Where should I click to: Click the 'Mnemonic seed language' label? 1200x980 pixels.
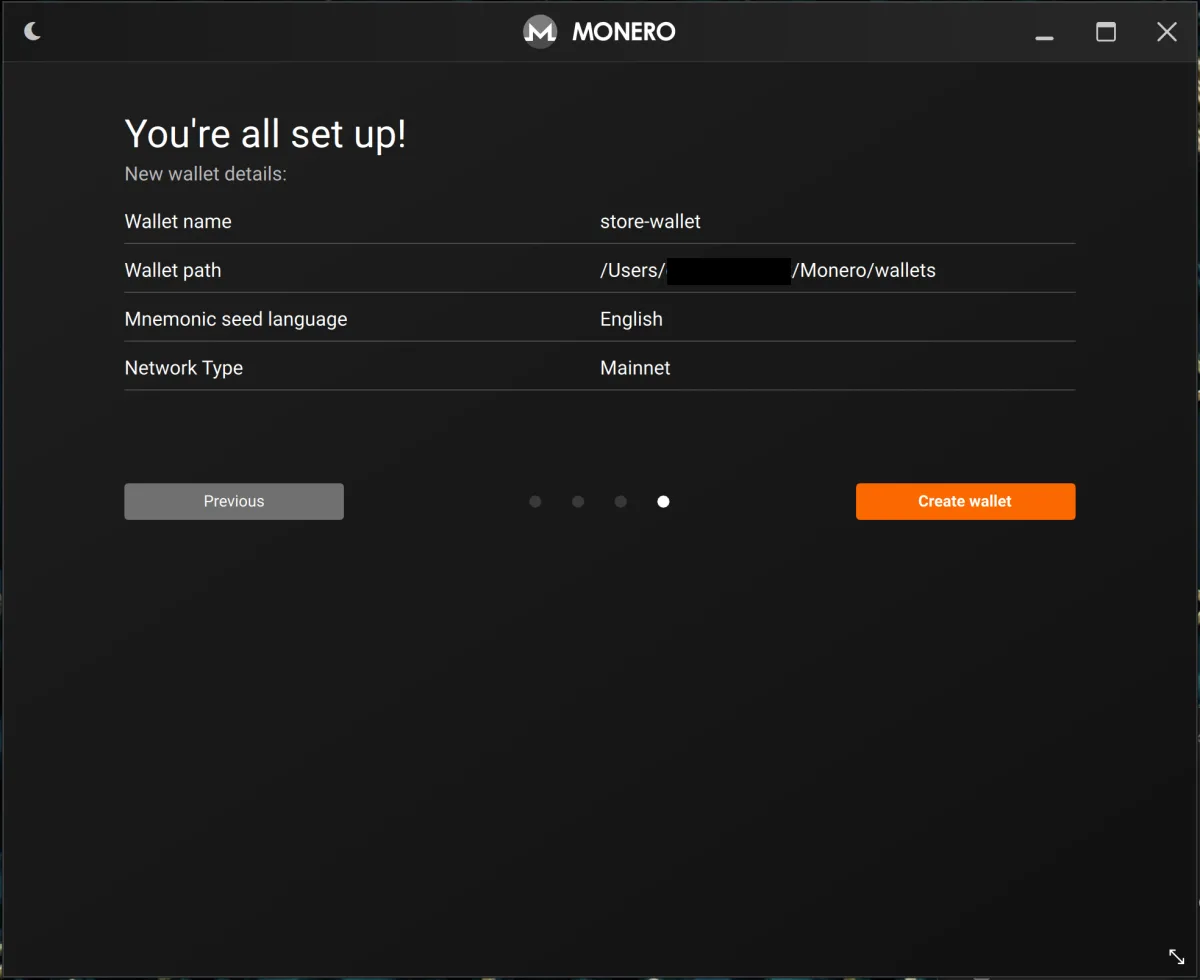coord(236,320)
